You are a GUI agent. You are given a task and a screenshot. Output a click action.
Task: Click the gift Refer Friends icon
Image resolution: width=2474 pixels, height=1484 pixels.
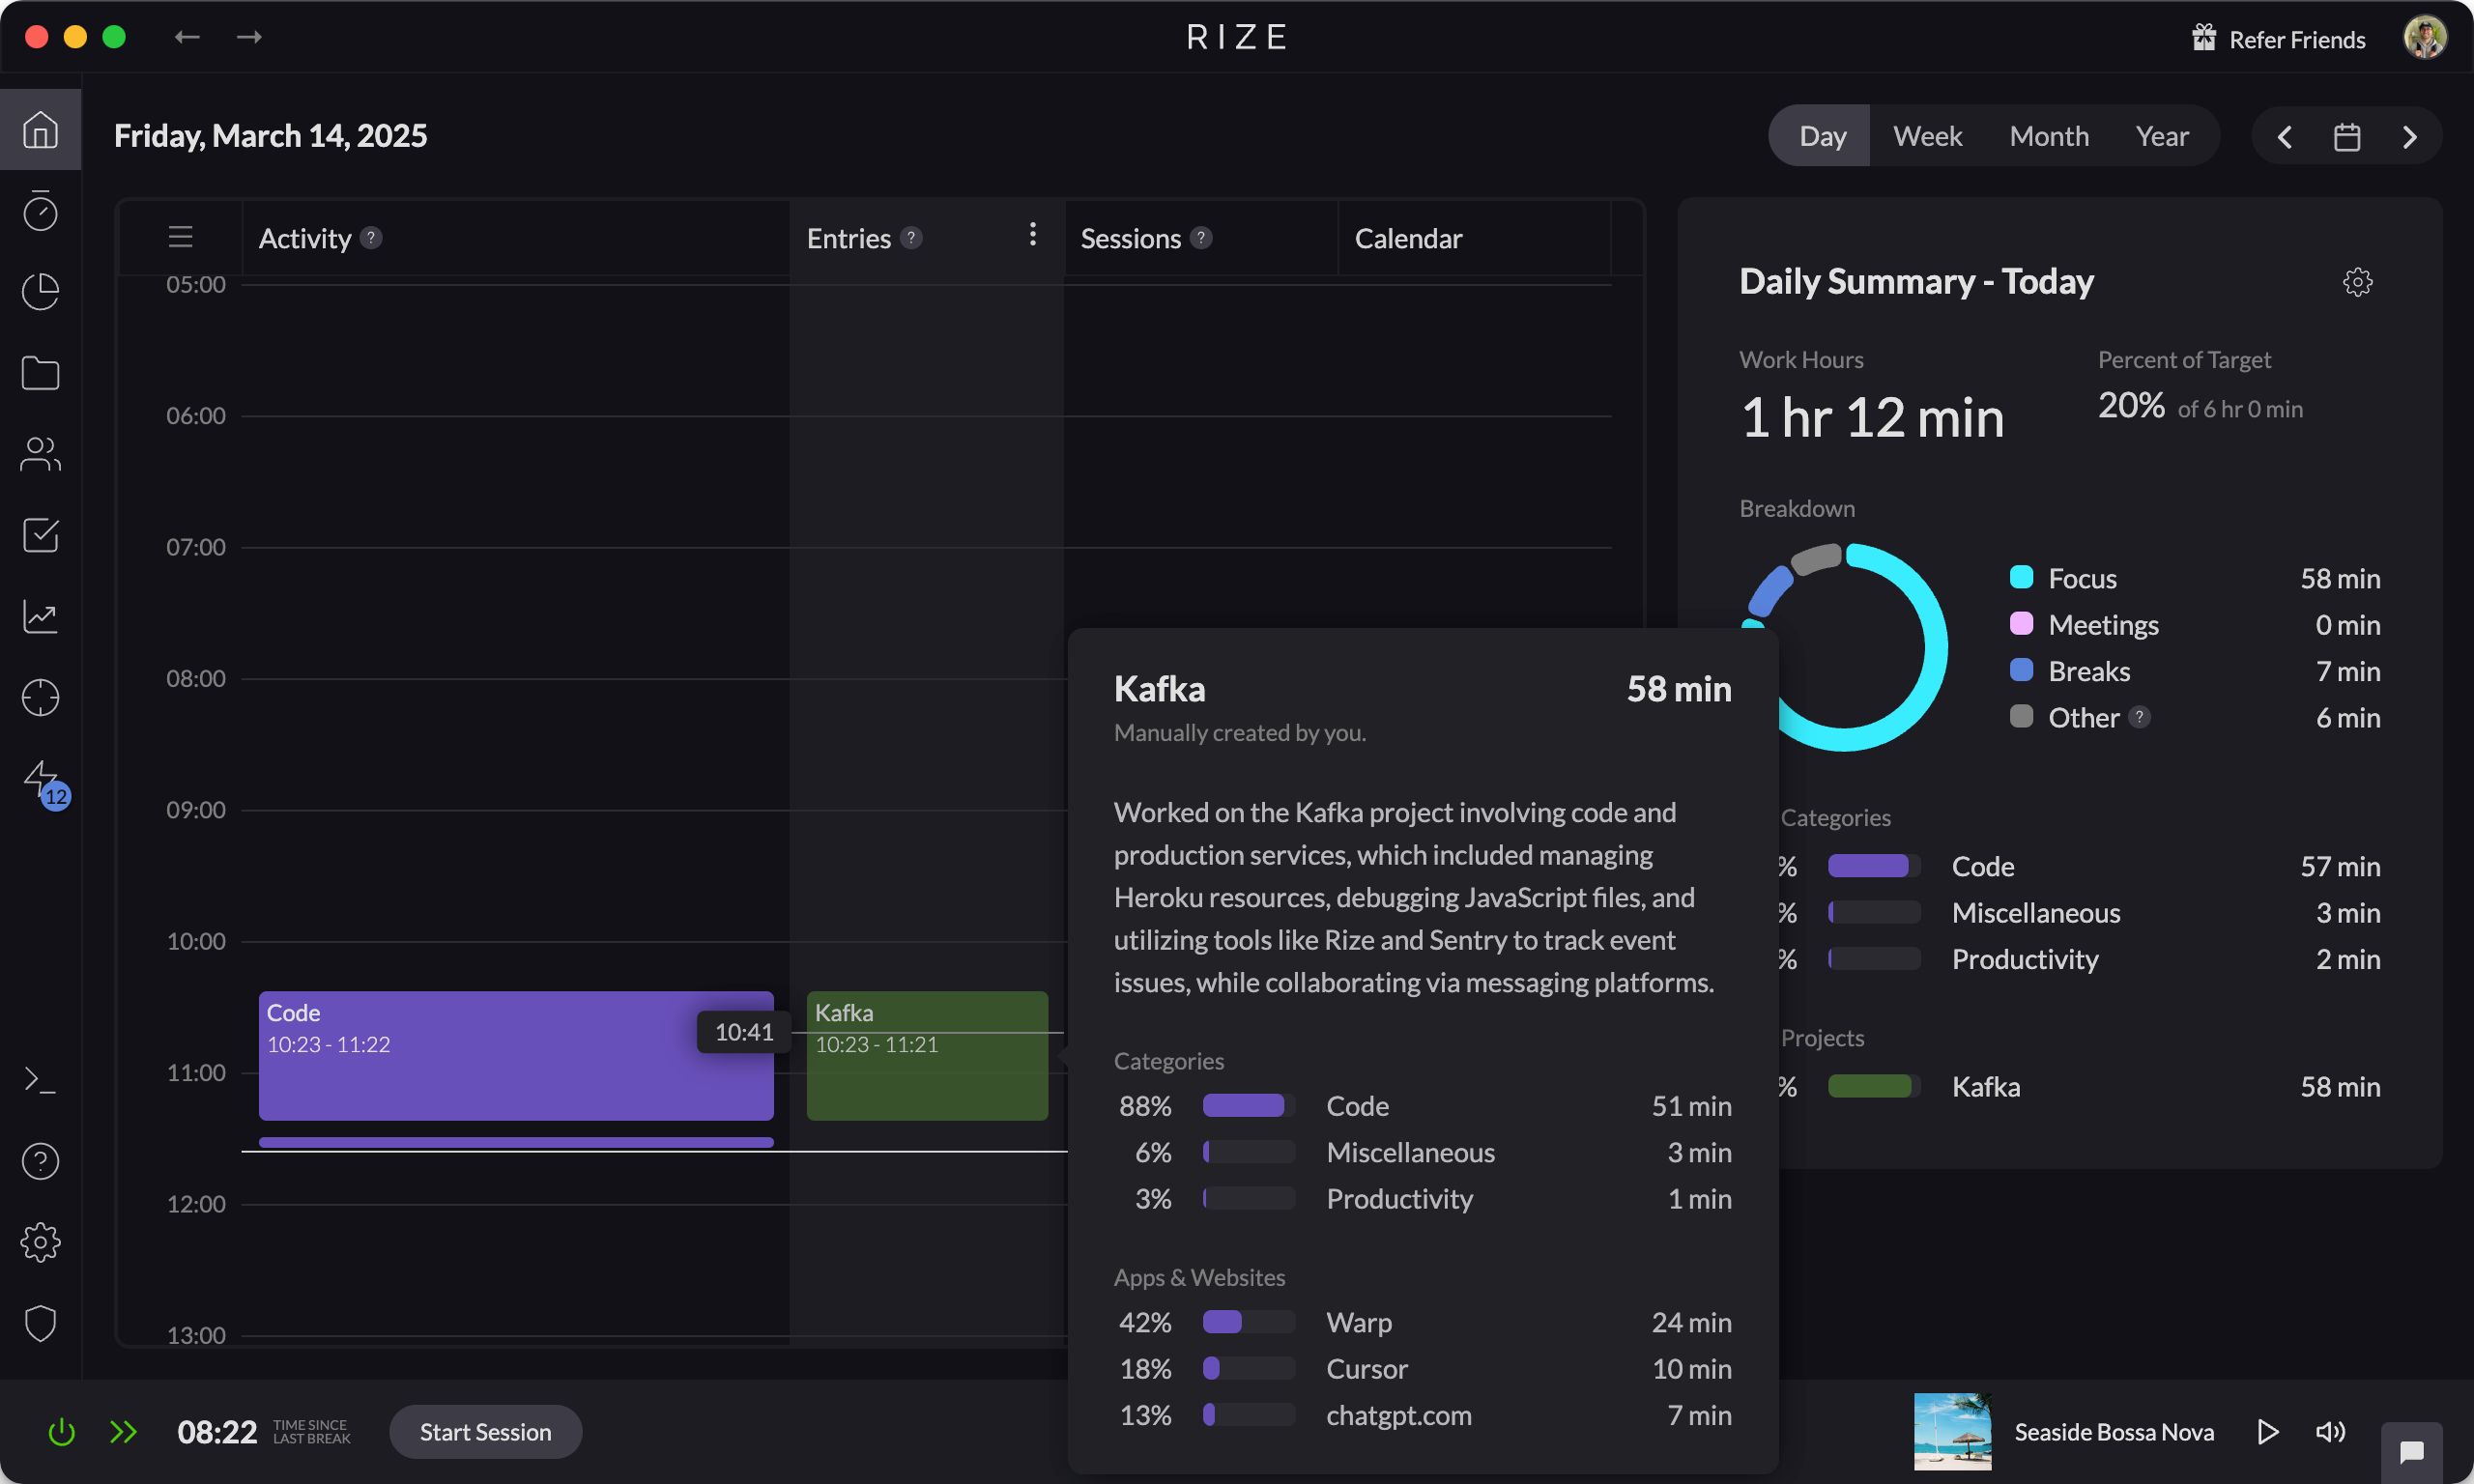point(2204,38)
